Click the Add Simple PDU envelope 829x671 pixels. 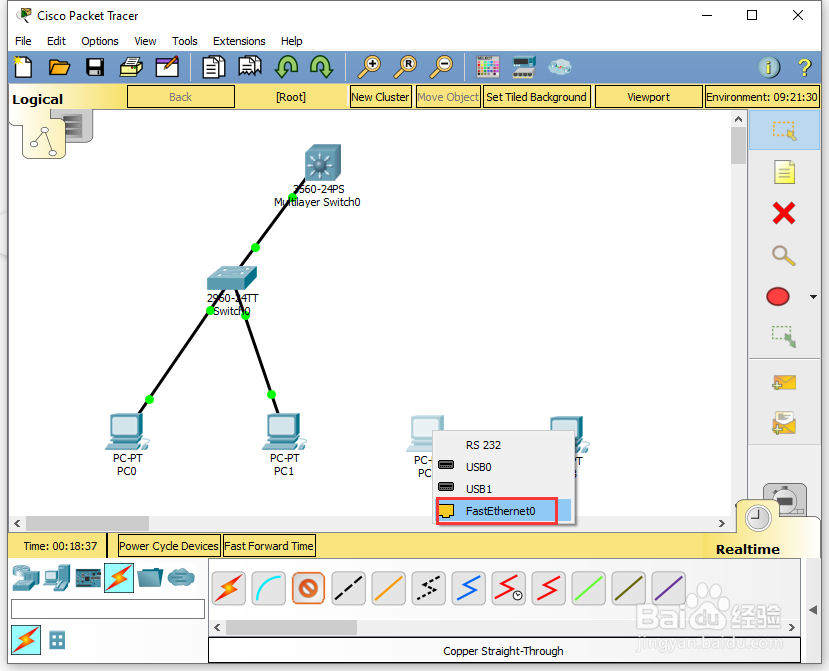coord(784,382)
